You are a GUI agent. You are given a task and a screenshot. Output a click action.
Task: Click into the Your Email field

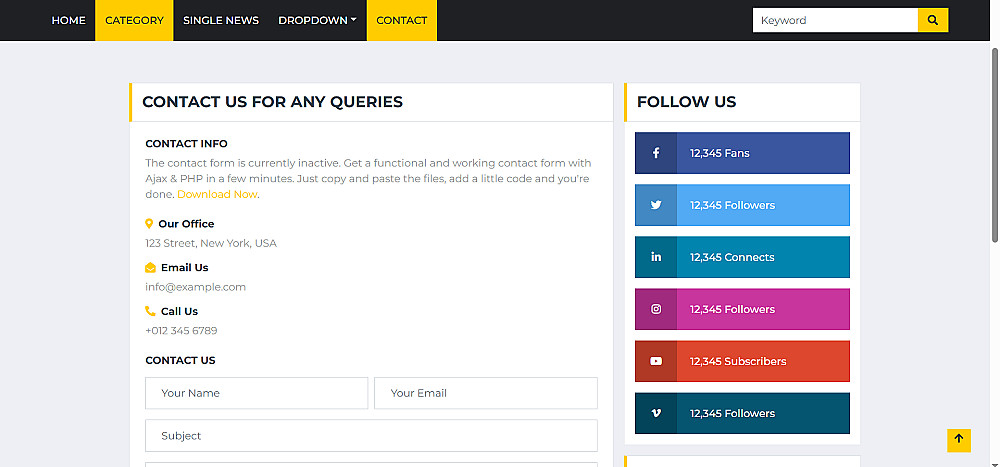click(486, 393)
